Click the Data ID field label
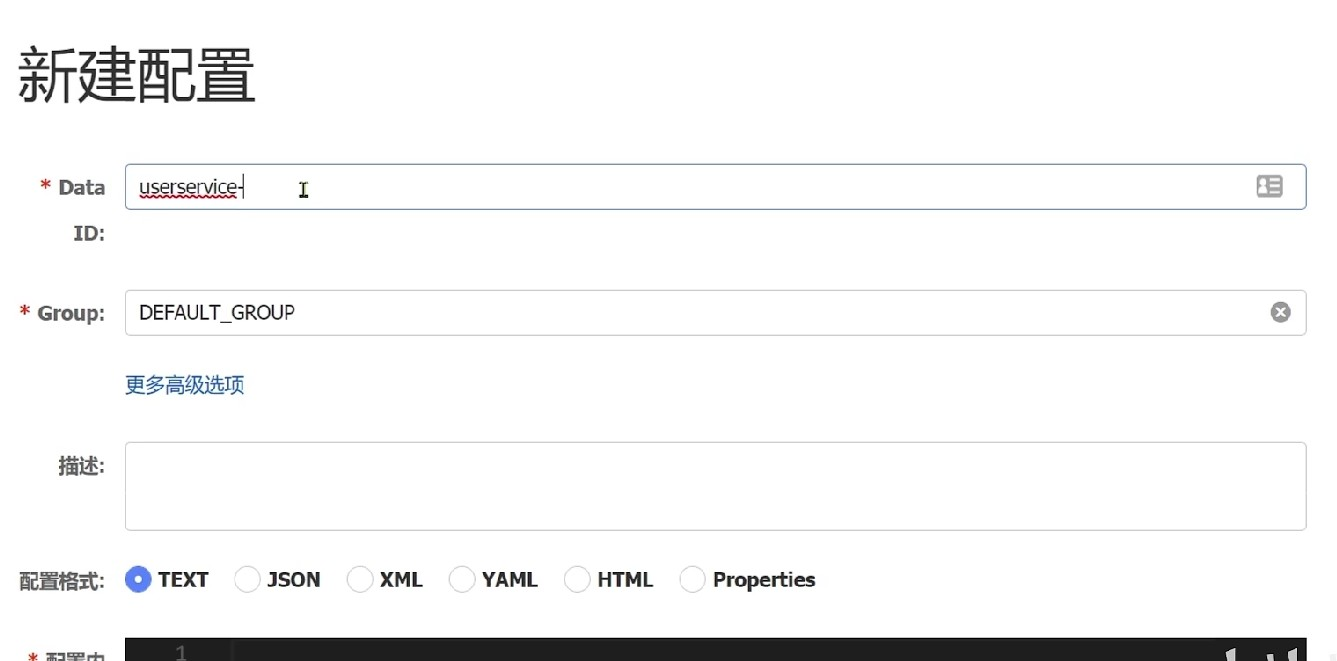 [80, 188]
